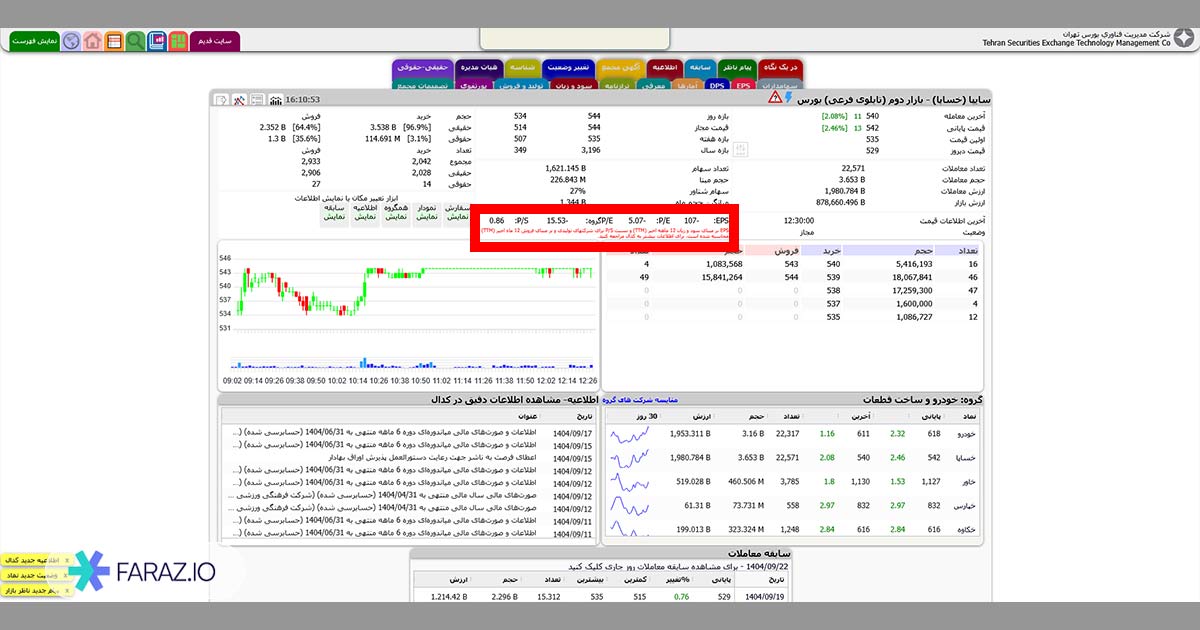The image size is (1200, 630).
Task: Open the home page via house icon
Action: coord(92,41)
